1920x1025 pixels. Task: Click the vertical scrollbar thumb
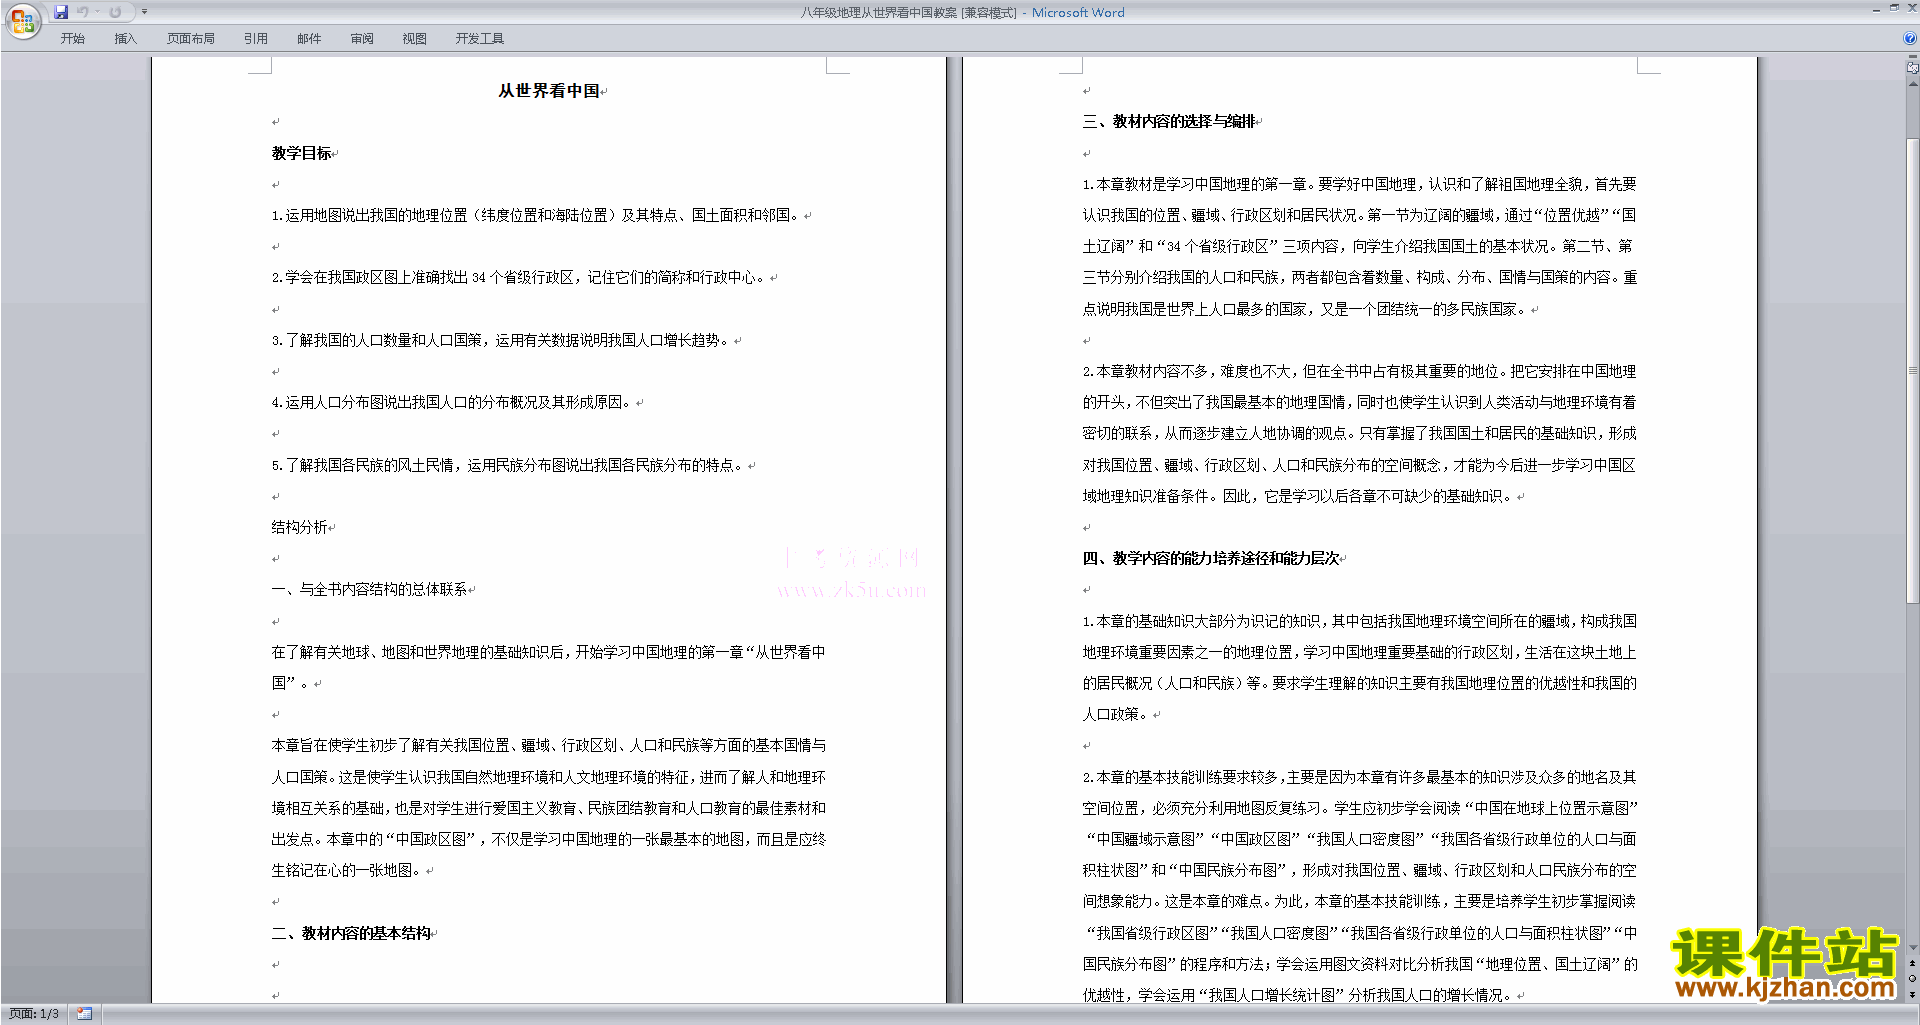[1913, 370]
